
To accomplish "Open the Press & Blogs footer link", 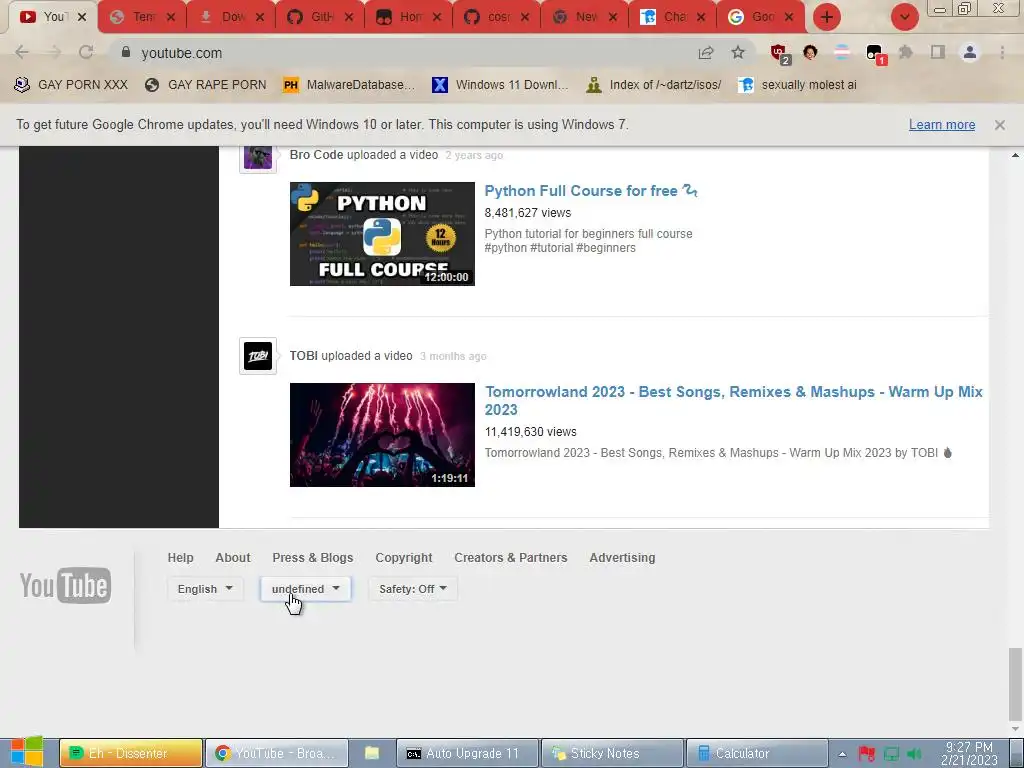I will coord(313,558).
